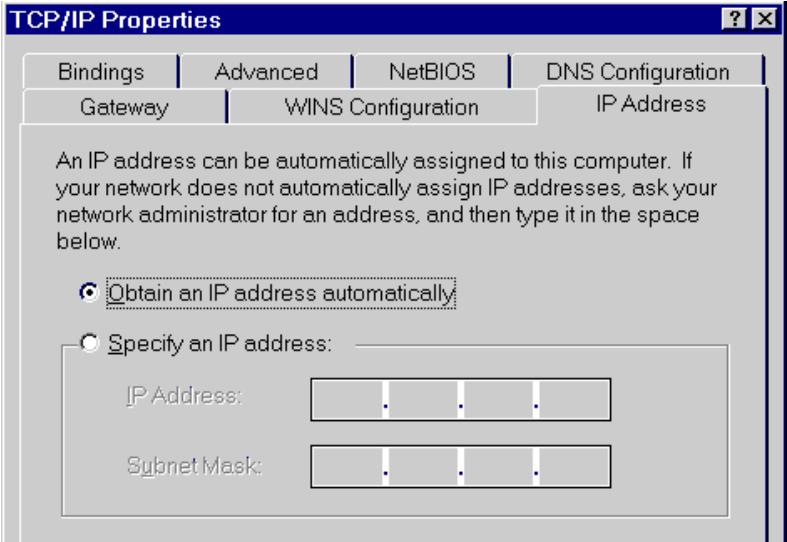Click the last octet of Subnet Mask field

574,466
